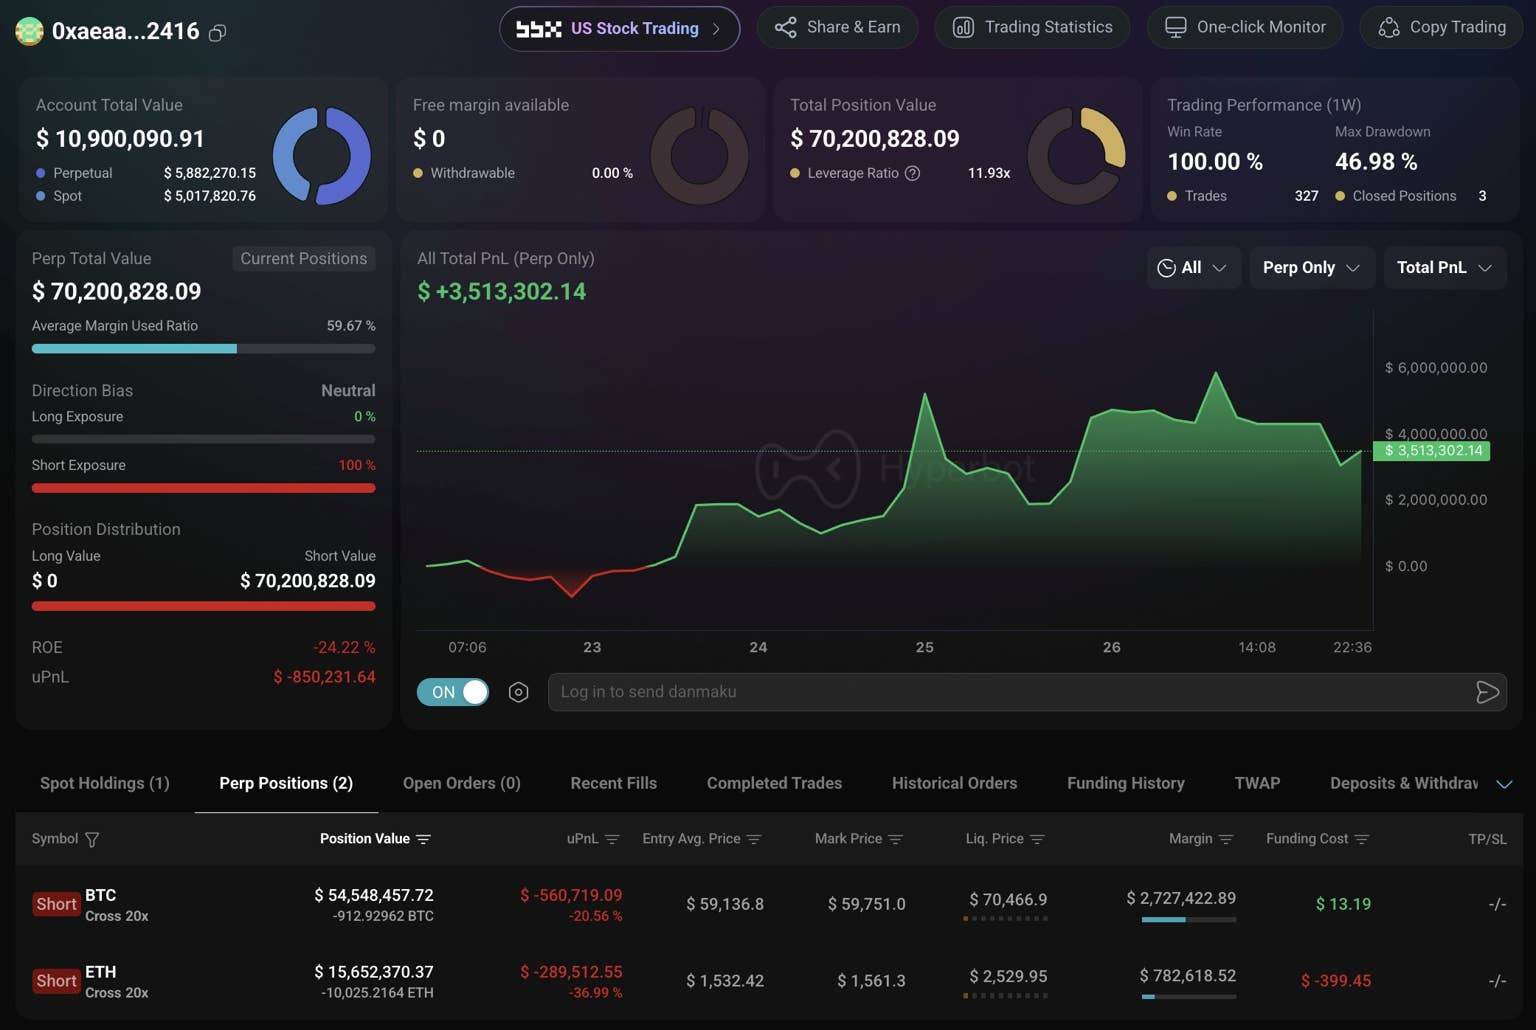Click the account avatar icon
The width and height of the screenshot is (1536, 1030).
[29, 31]
